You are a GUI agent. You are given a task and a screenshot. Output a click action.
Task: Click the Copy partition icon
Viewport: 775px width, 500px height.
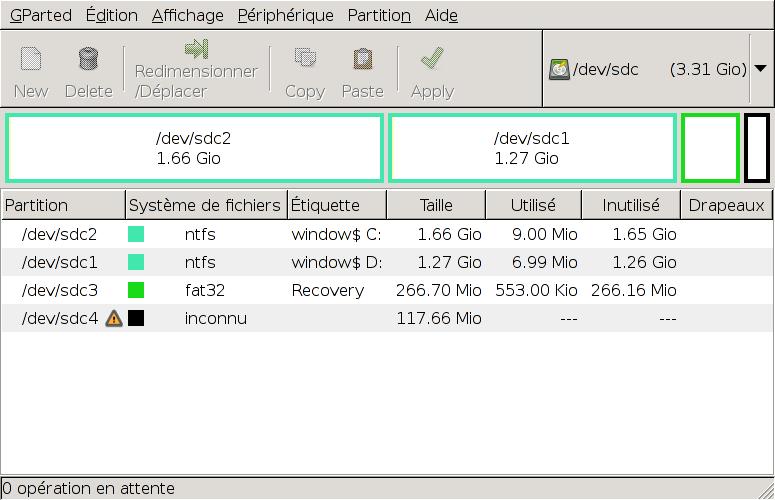(305, 60)
